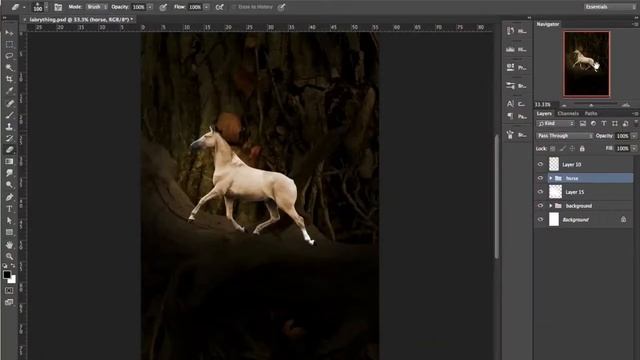Select the Lasso tool

coord(9,56)
